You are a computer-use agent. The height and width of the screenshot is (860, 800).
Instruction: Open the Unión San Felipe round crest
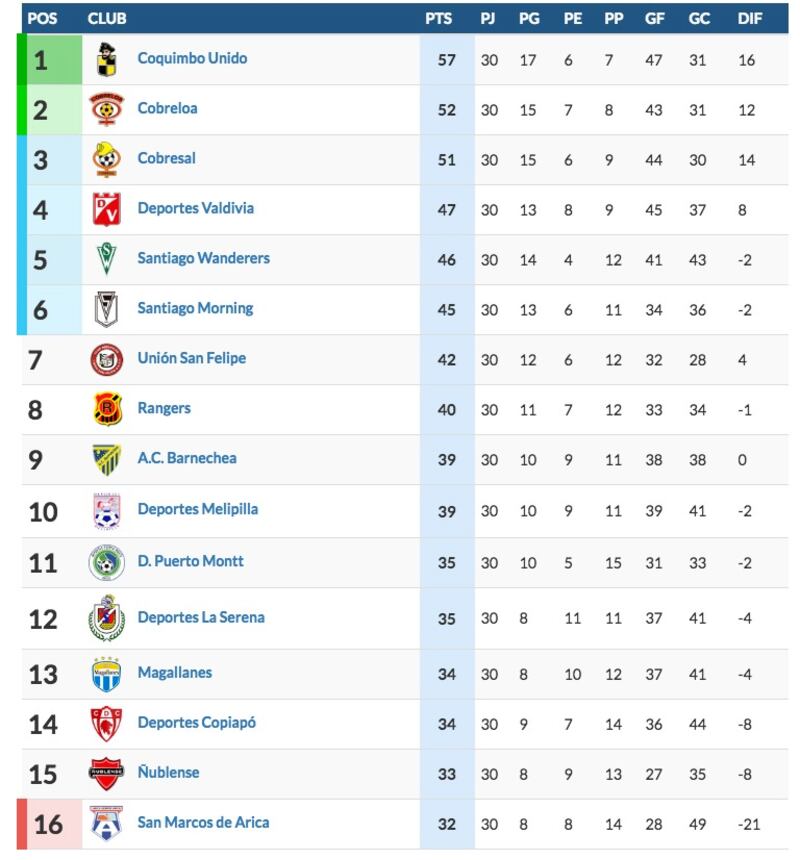pyautogui.click(x=106, y=360)
